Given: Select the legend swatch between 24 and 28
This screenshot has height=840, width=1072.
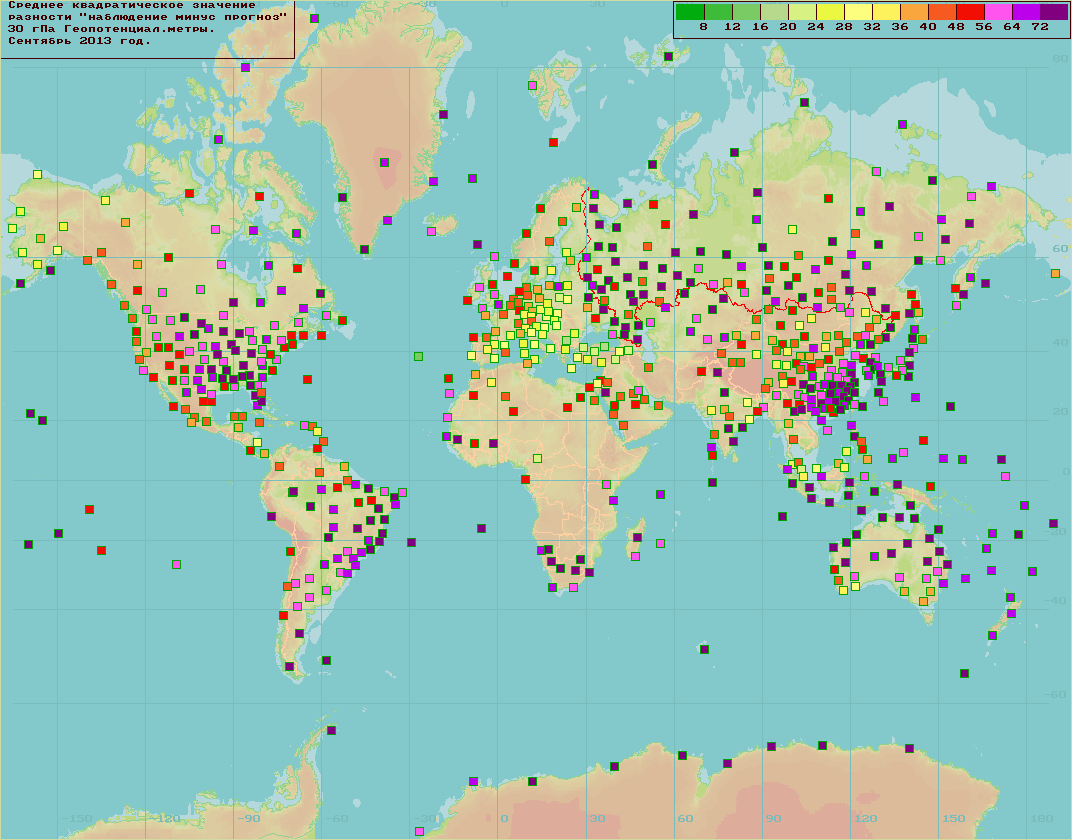Looking at the screenshot, I should pyautogui.click(x=829, y=12).
